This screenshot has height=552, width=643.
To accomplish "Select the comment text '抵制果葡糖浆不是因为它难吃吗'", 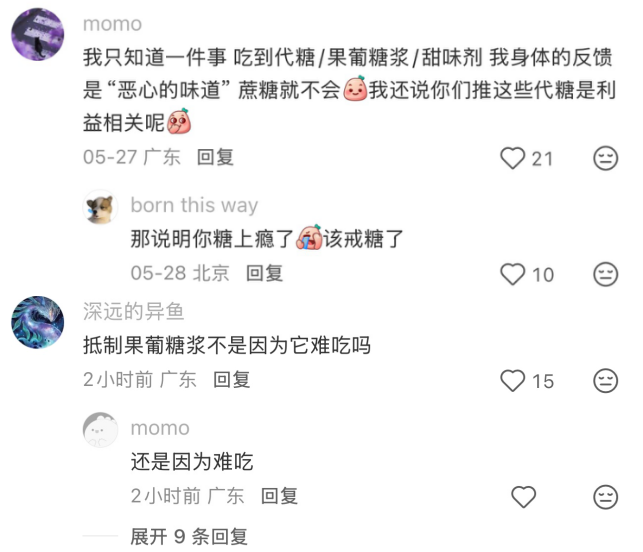I will coord(227,345).
